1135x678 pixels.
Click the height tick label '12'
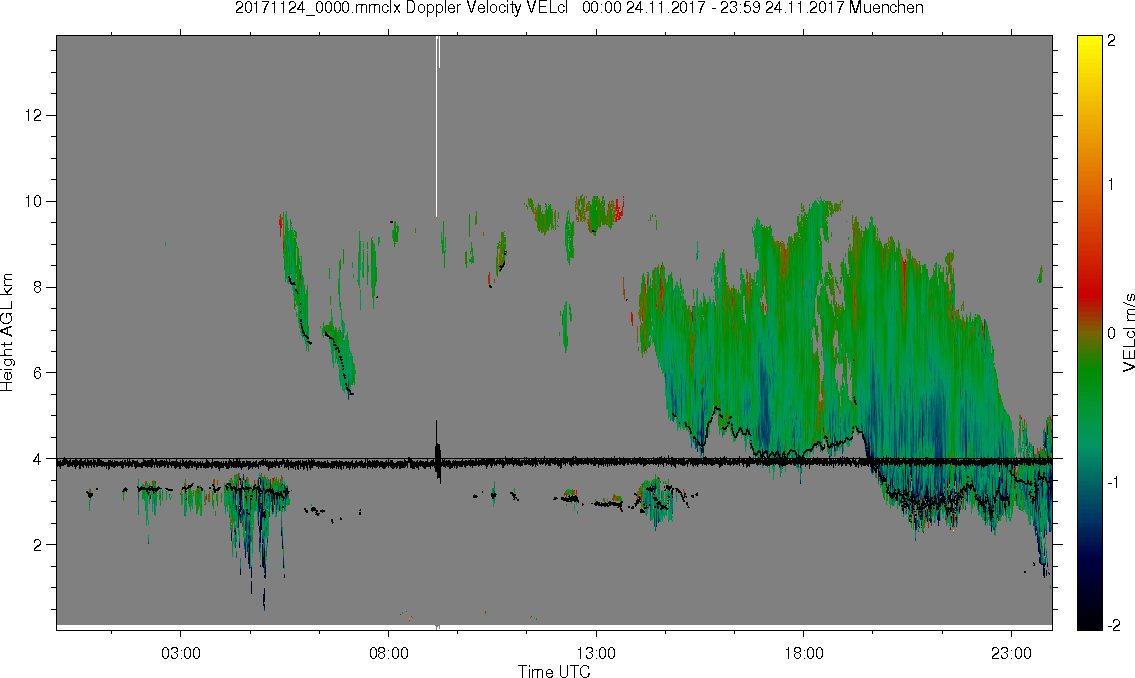pos(33,115)
